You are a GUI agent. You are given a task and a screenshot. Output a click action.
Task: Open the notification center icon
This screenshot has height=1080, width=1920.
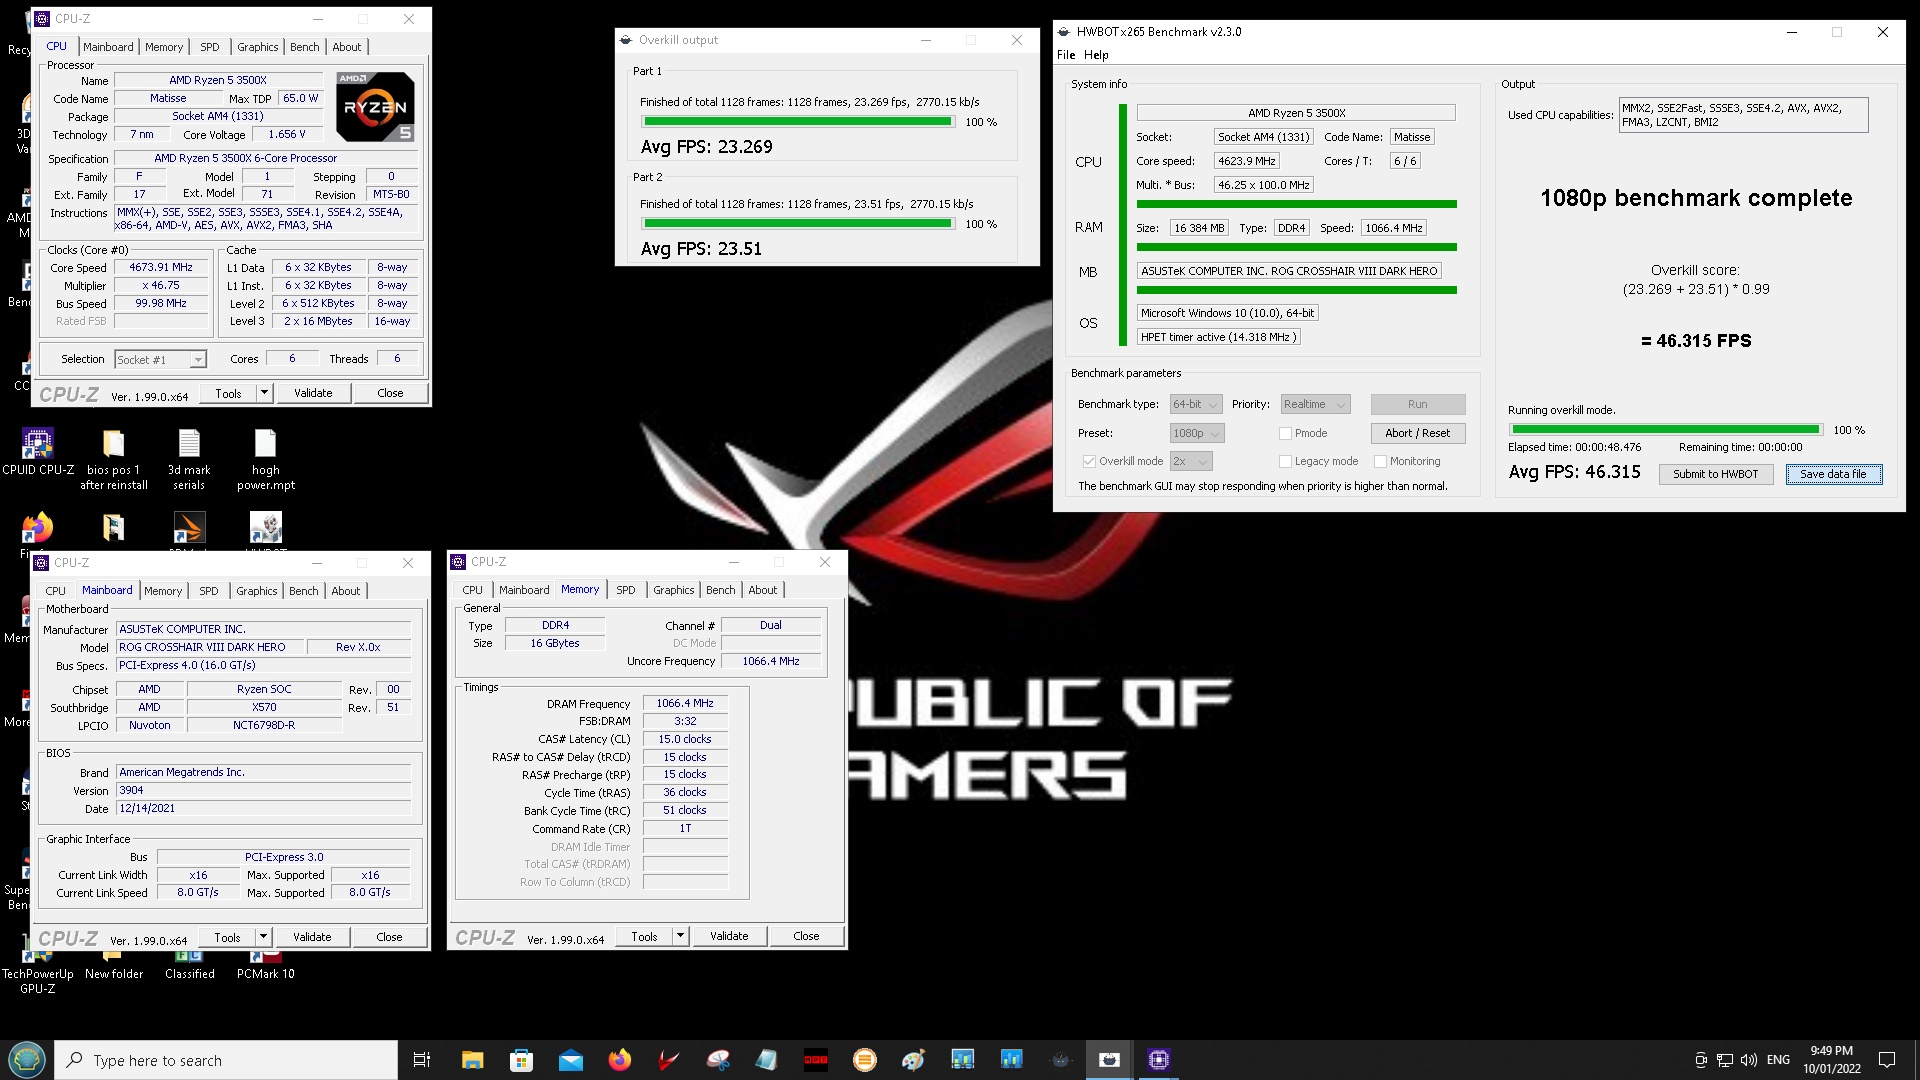click(x=1887, y=1060)
